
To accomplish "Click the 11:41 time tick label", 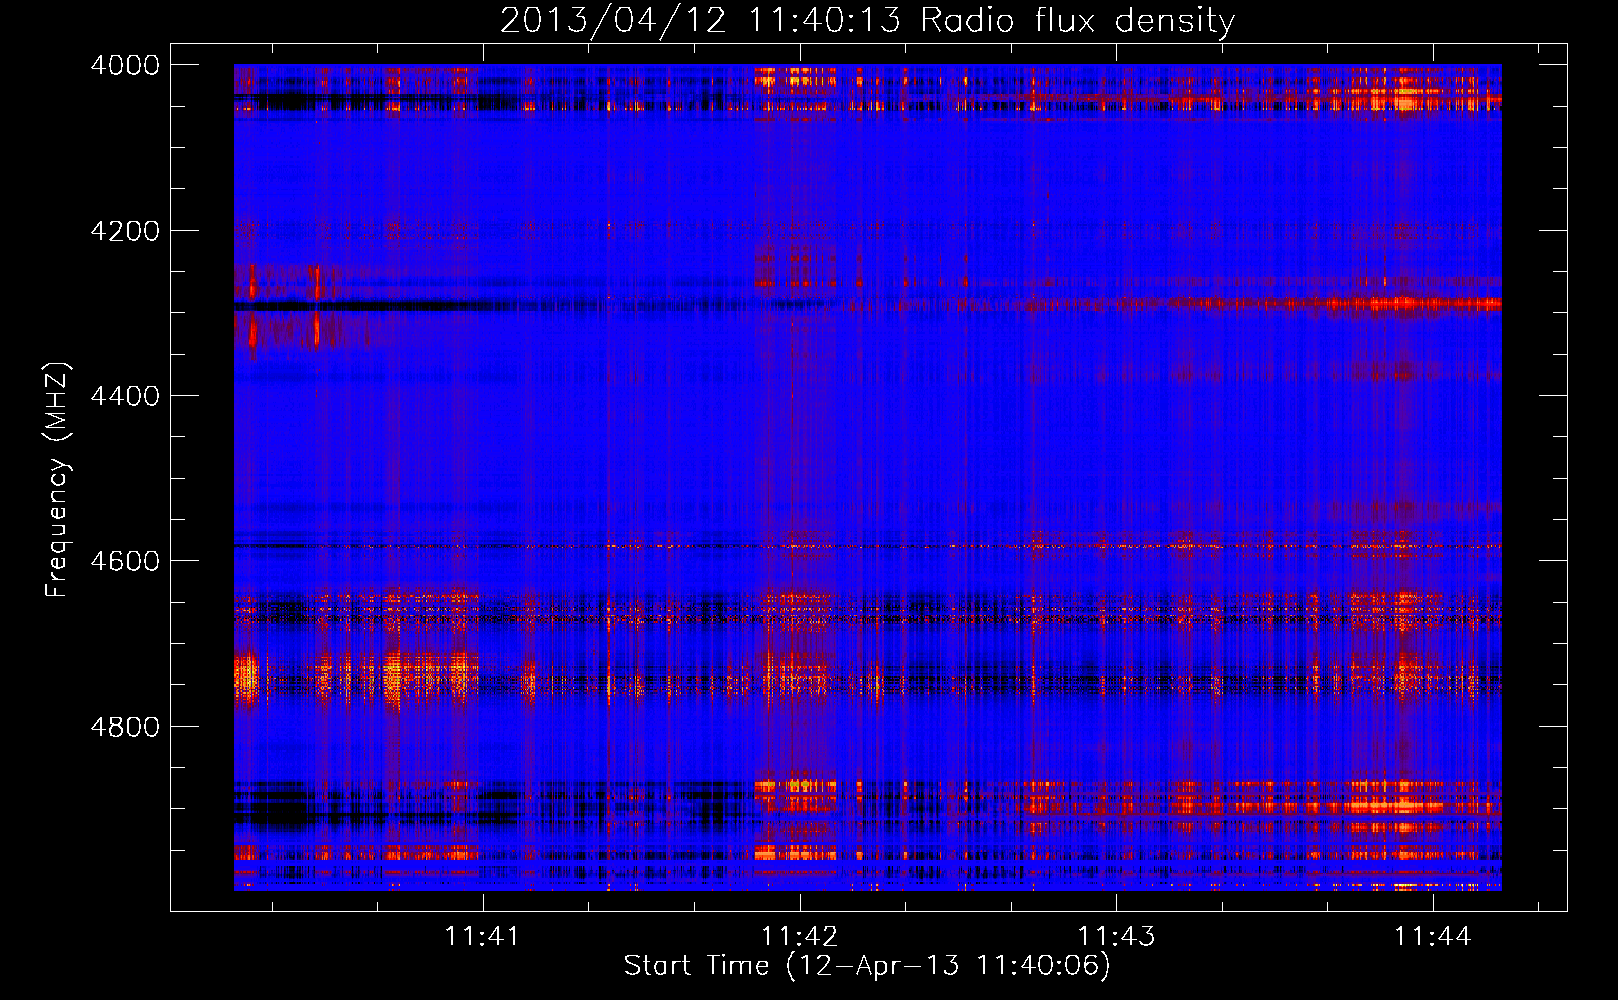I will pyautogui.click(x=483, y=936).
